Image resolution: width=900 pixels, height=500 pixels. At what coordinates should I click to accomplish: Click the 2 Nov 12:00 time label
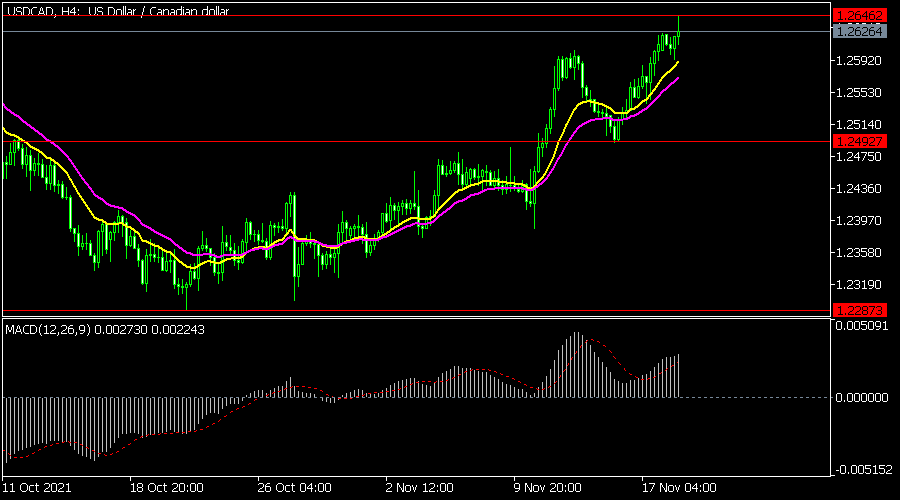click(x=420, y=488)
